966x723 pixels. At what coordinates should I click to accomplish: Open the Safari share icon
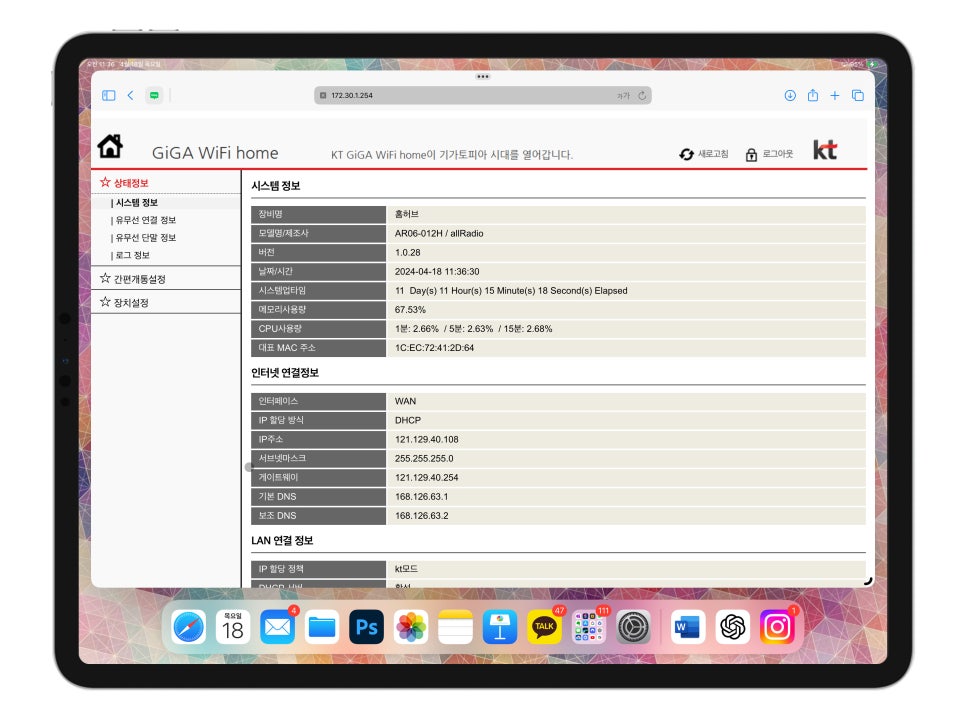click(x=813, y=95)
